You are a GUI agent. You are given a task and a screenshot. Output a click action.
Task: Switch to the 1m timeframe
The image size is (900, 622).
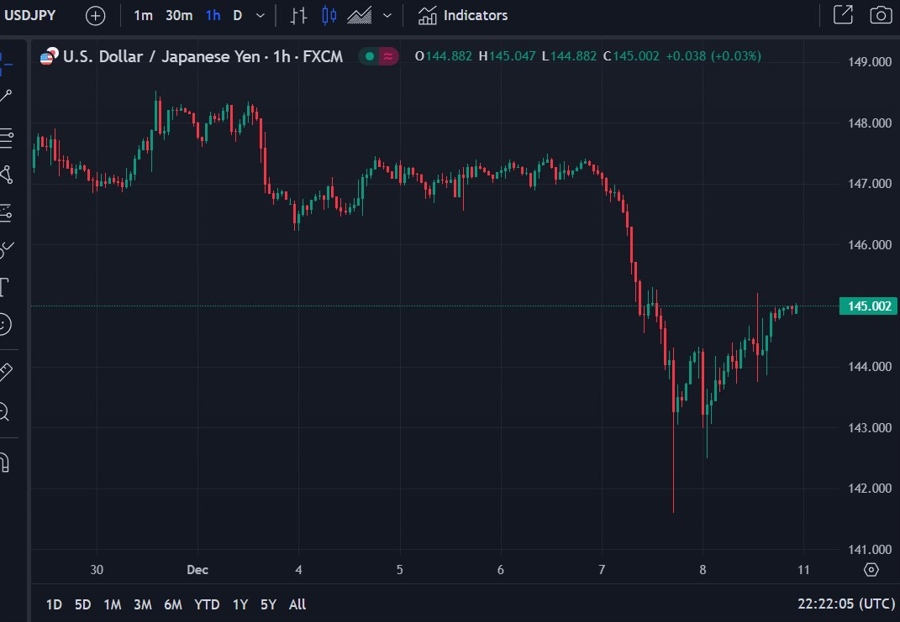pyautogui.click(x=143, y=15)
